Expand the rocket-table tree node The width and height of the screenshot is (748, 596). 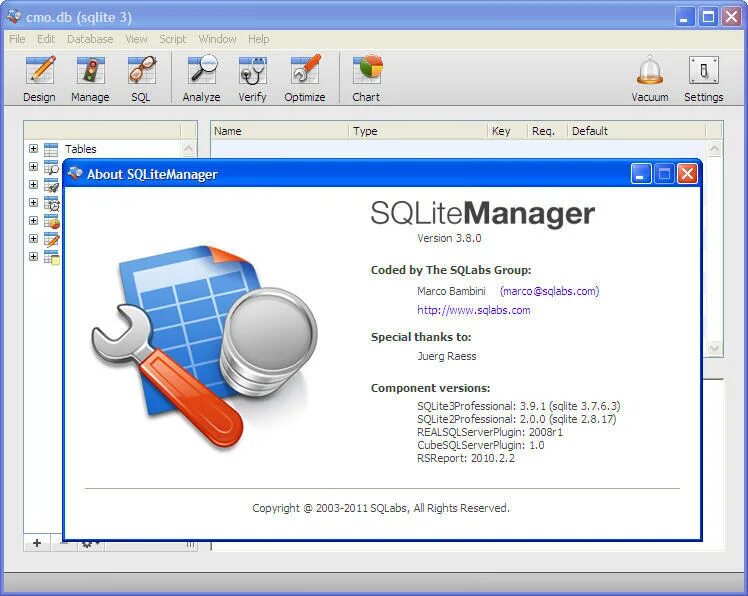pyautogui.click(x=33, y=185)
